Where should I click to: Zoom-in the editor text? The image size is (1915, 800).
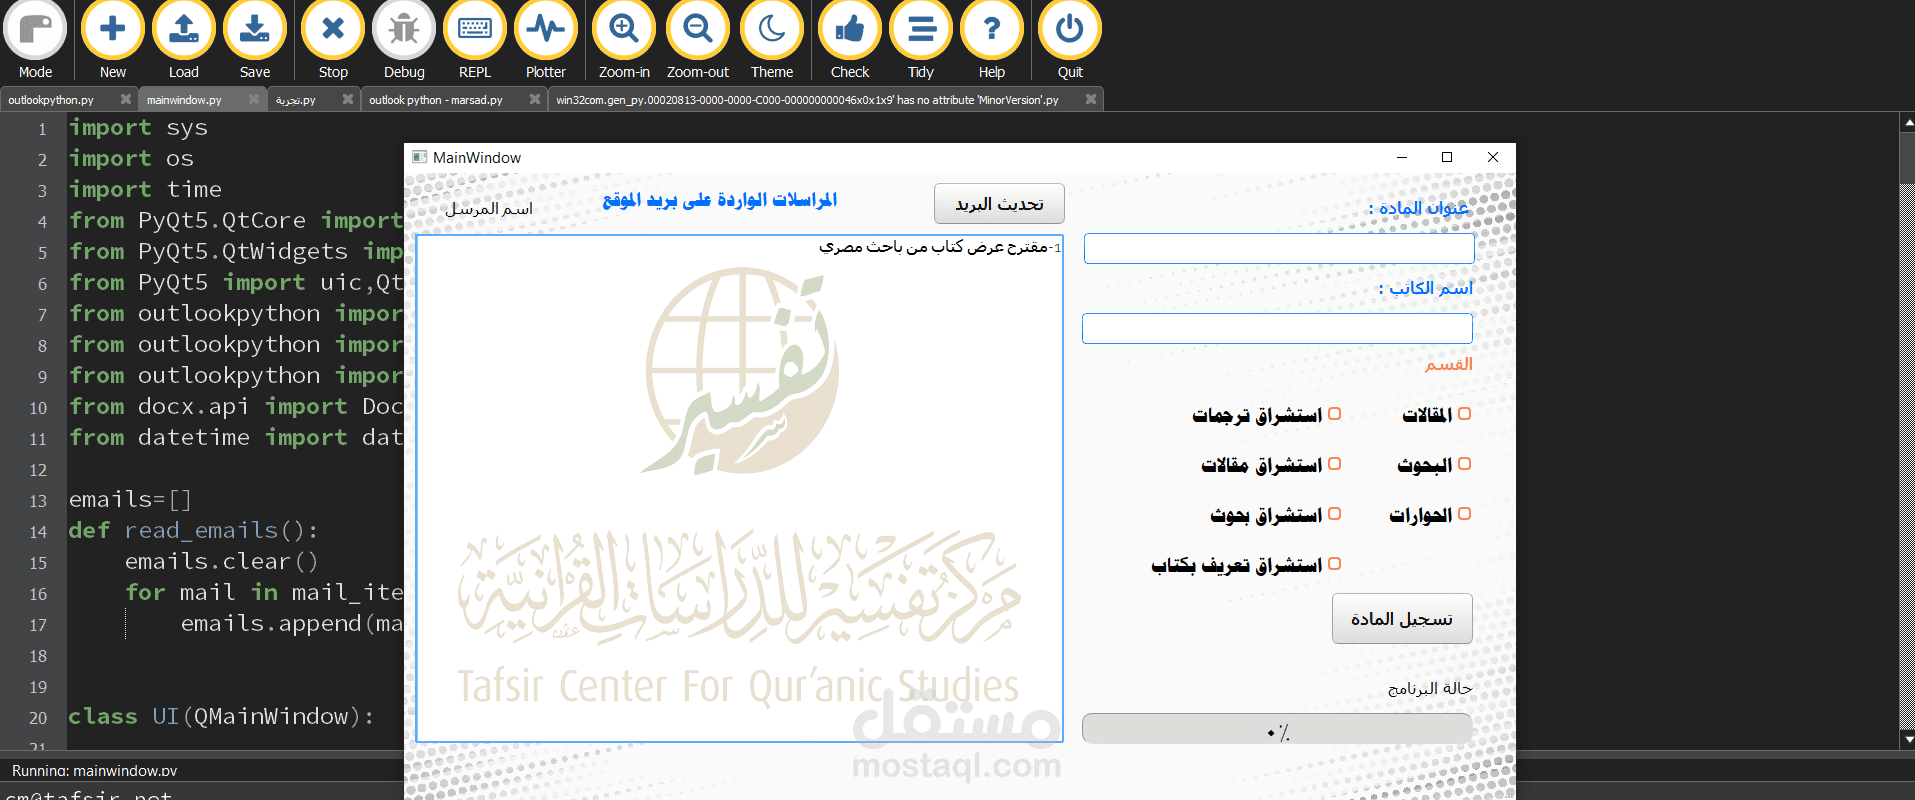click(624, 41)
